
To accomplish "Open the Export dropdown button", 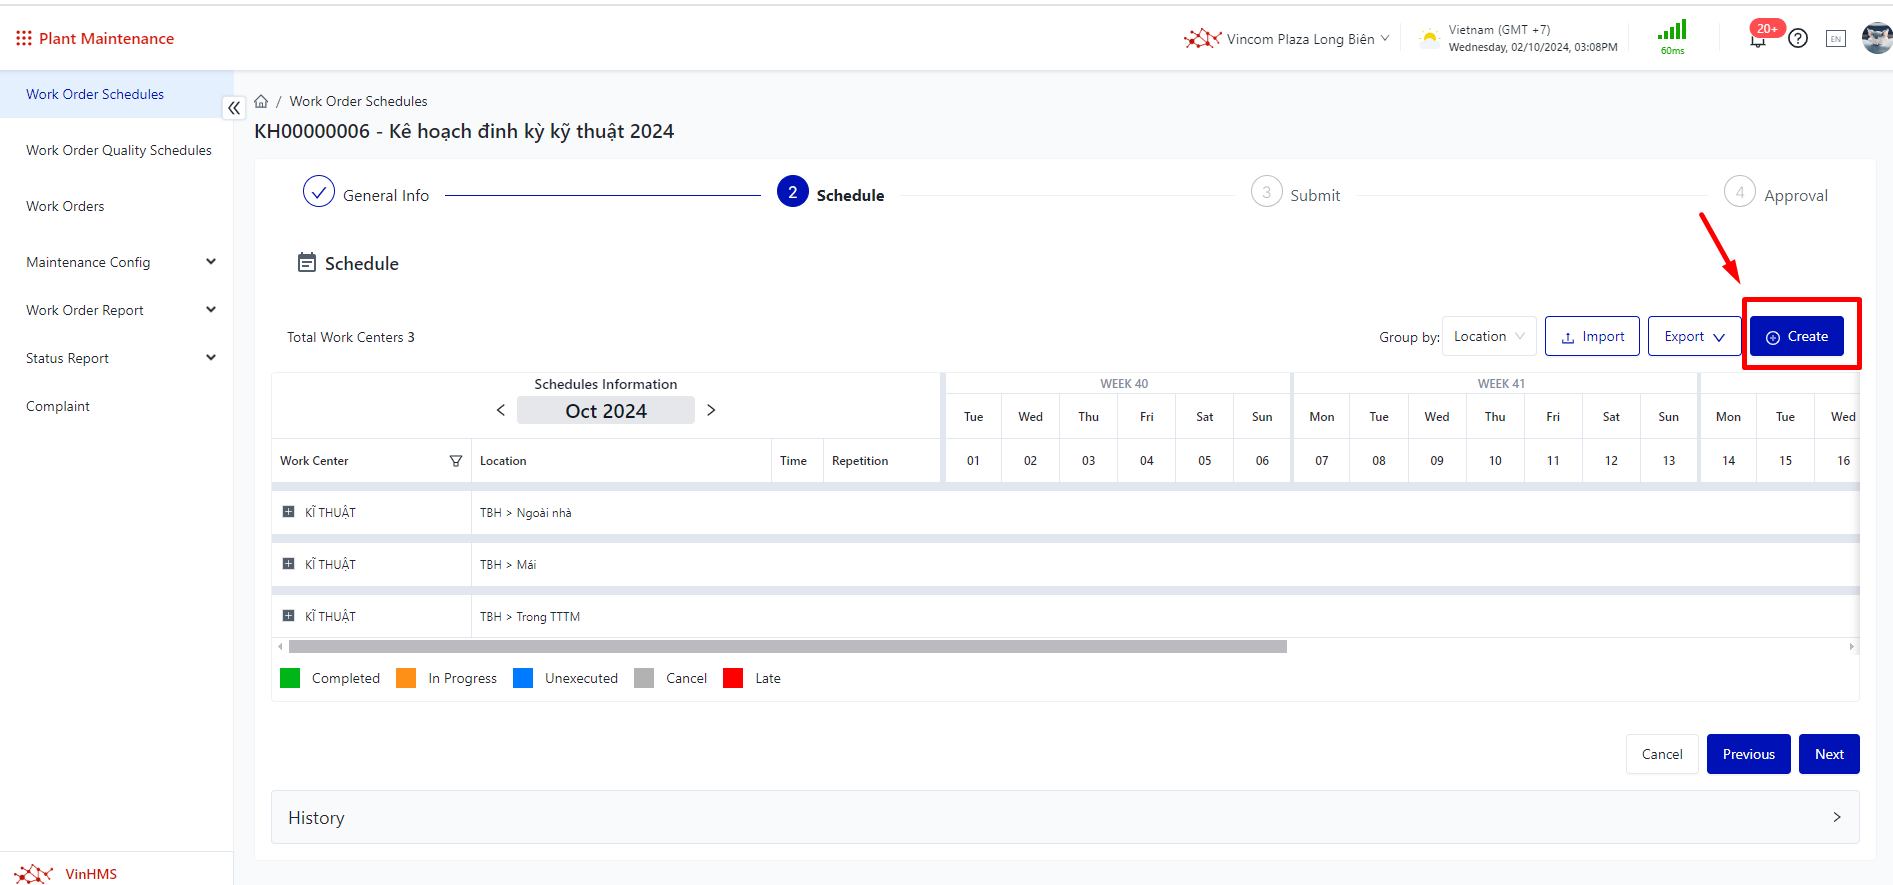I will (x=1694, y=336).
